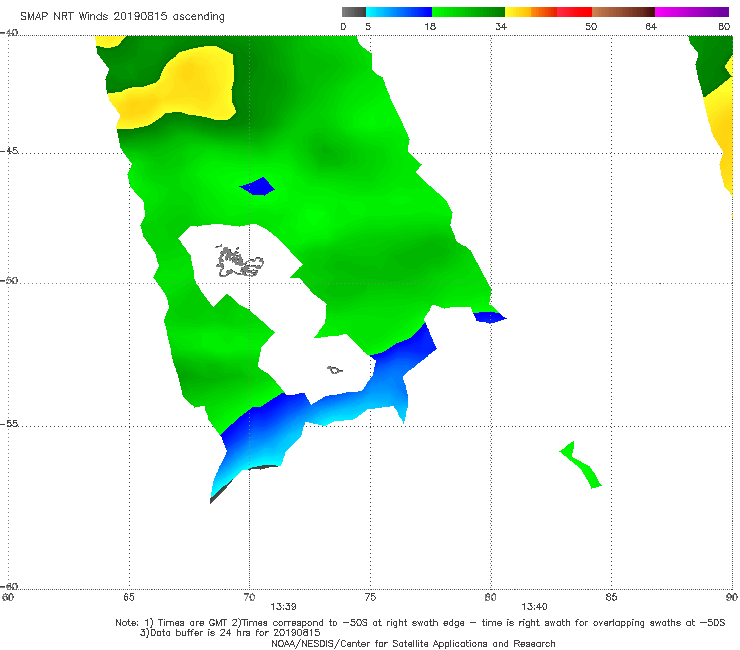The image size is (740, 650).
Task: Click the swath time label '13:40'
Action: [x=534, y=607]
